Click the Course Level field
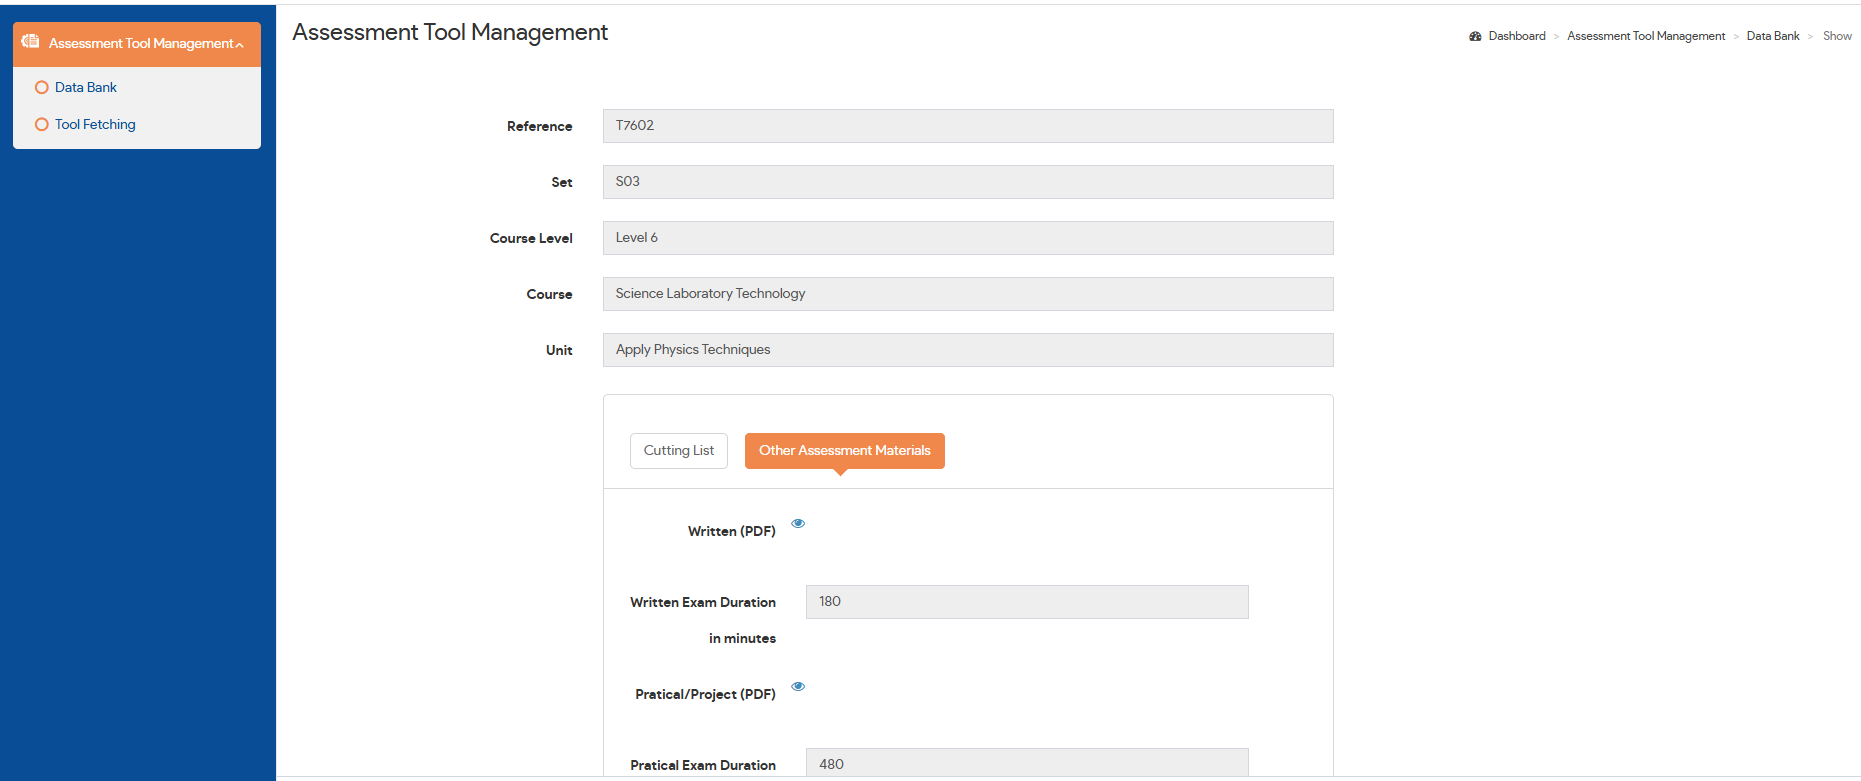Viewport: 1861px width, 781px height. tap(967, 238)
